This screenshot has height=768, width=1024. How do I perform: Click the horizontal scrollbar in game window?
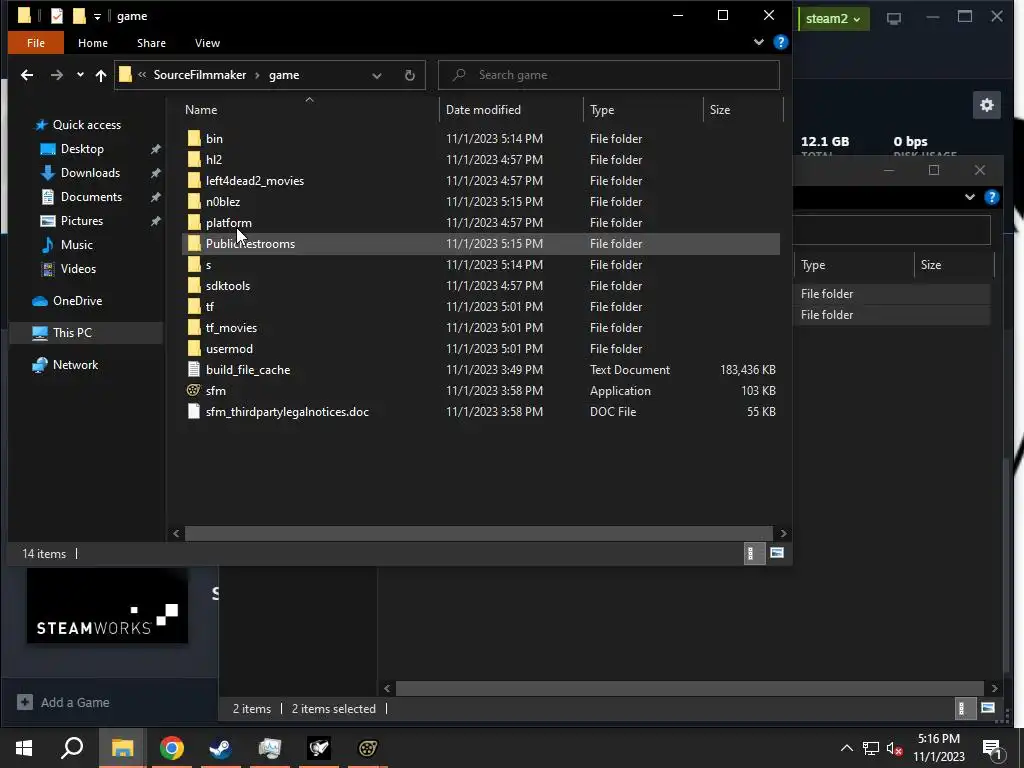click(x=479, y=534)
